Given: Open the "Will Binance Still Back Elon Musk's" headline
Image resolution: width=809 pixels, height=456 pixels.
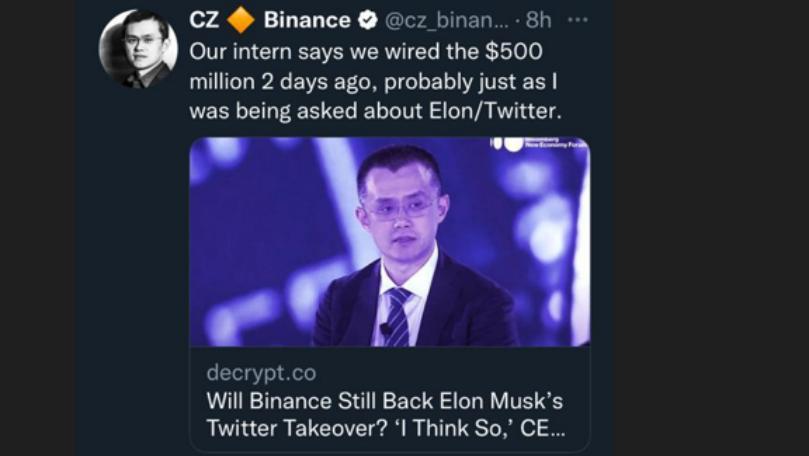Looking at the screenshot, I should point(384,402).
